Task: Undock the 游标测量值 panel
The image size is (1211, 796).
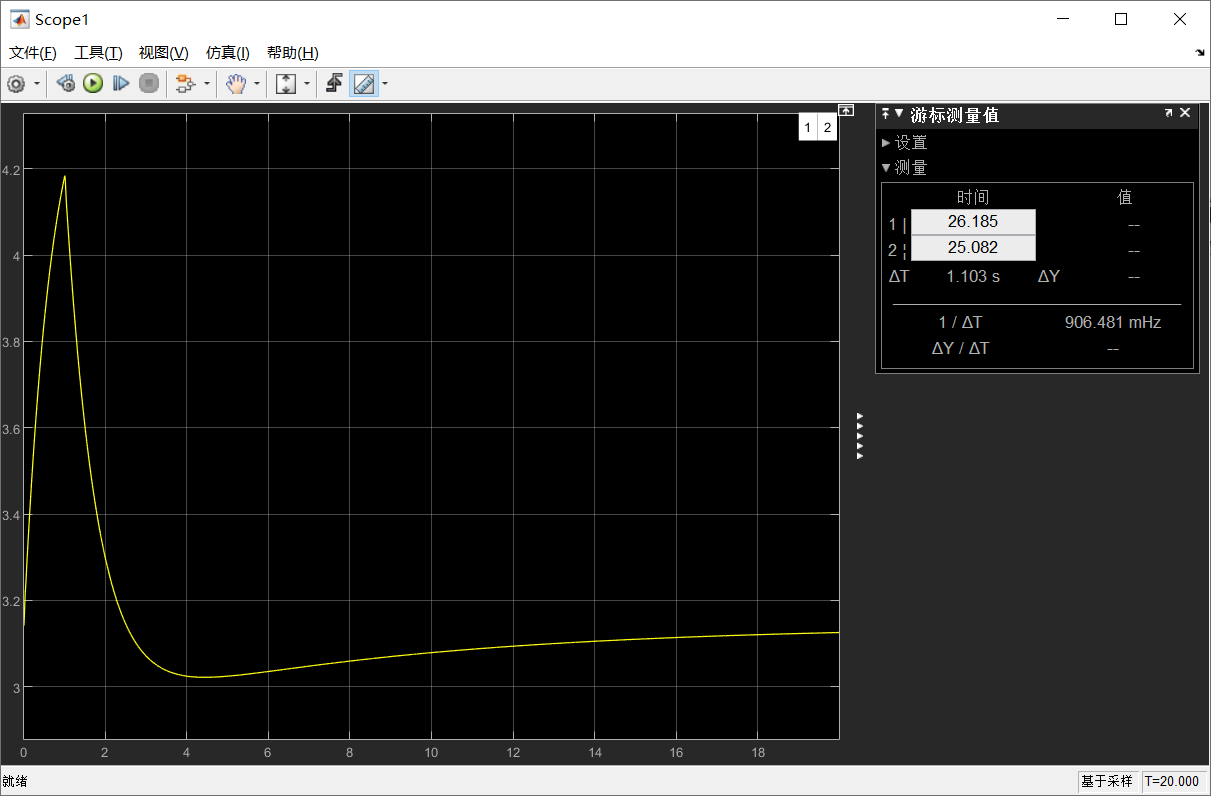Action: click(x=1168, y=113)
